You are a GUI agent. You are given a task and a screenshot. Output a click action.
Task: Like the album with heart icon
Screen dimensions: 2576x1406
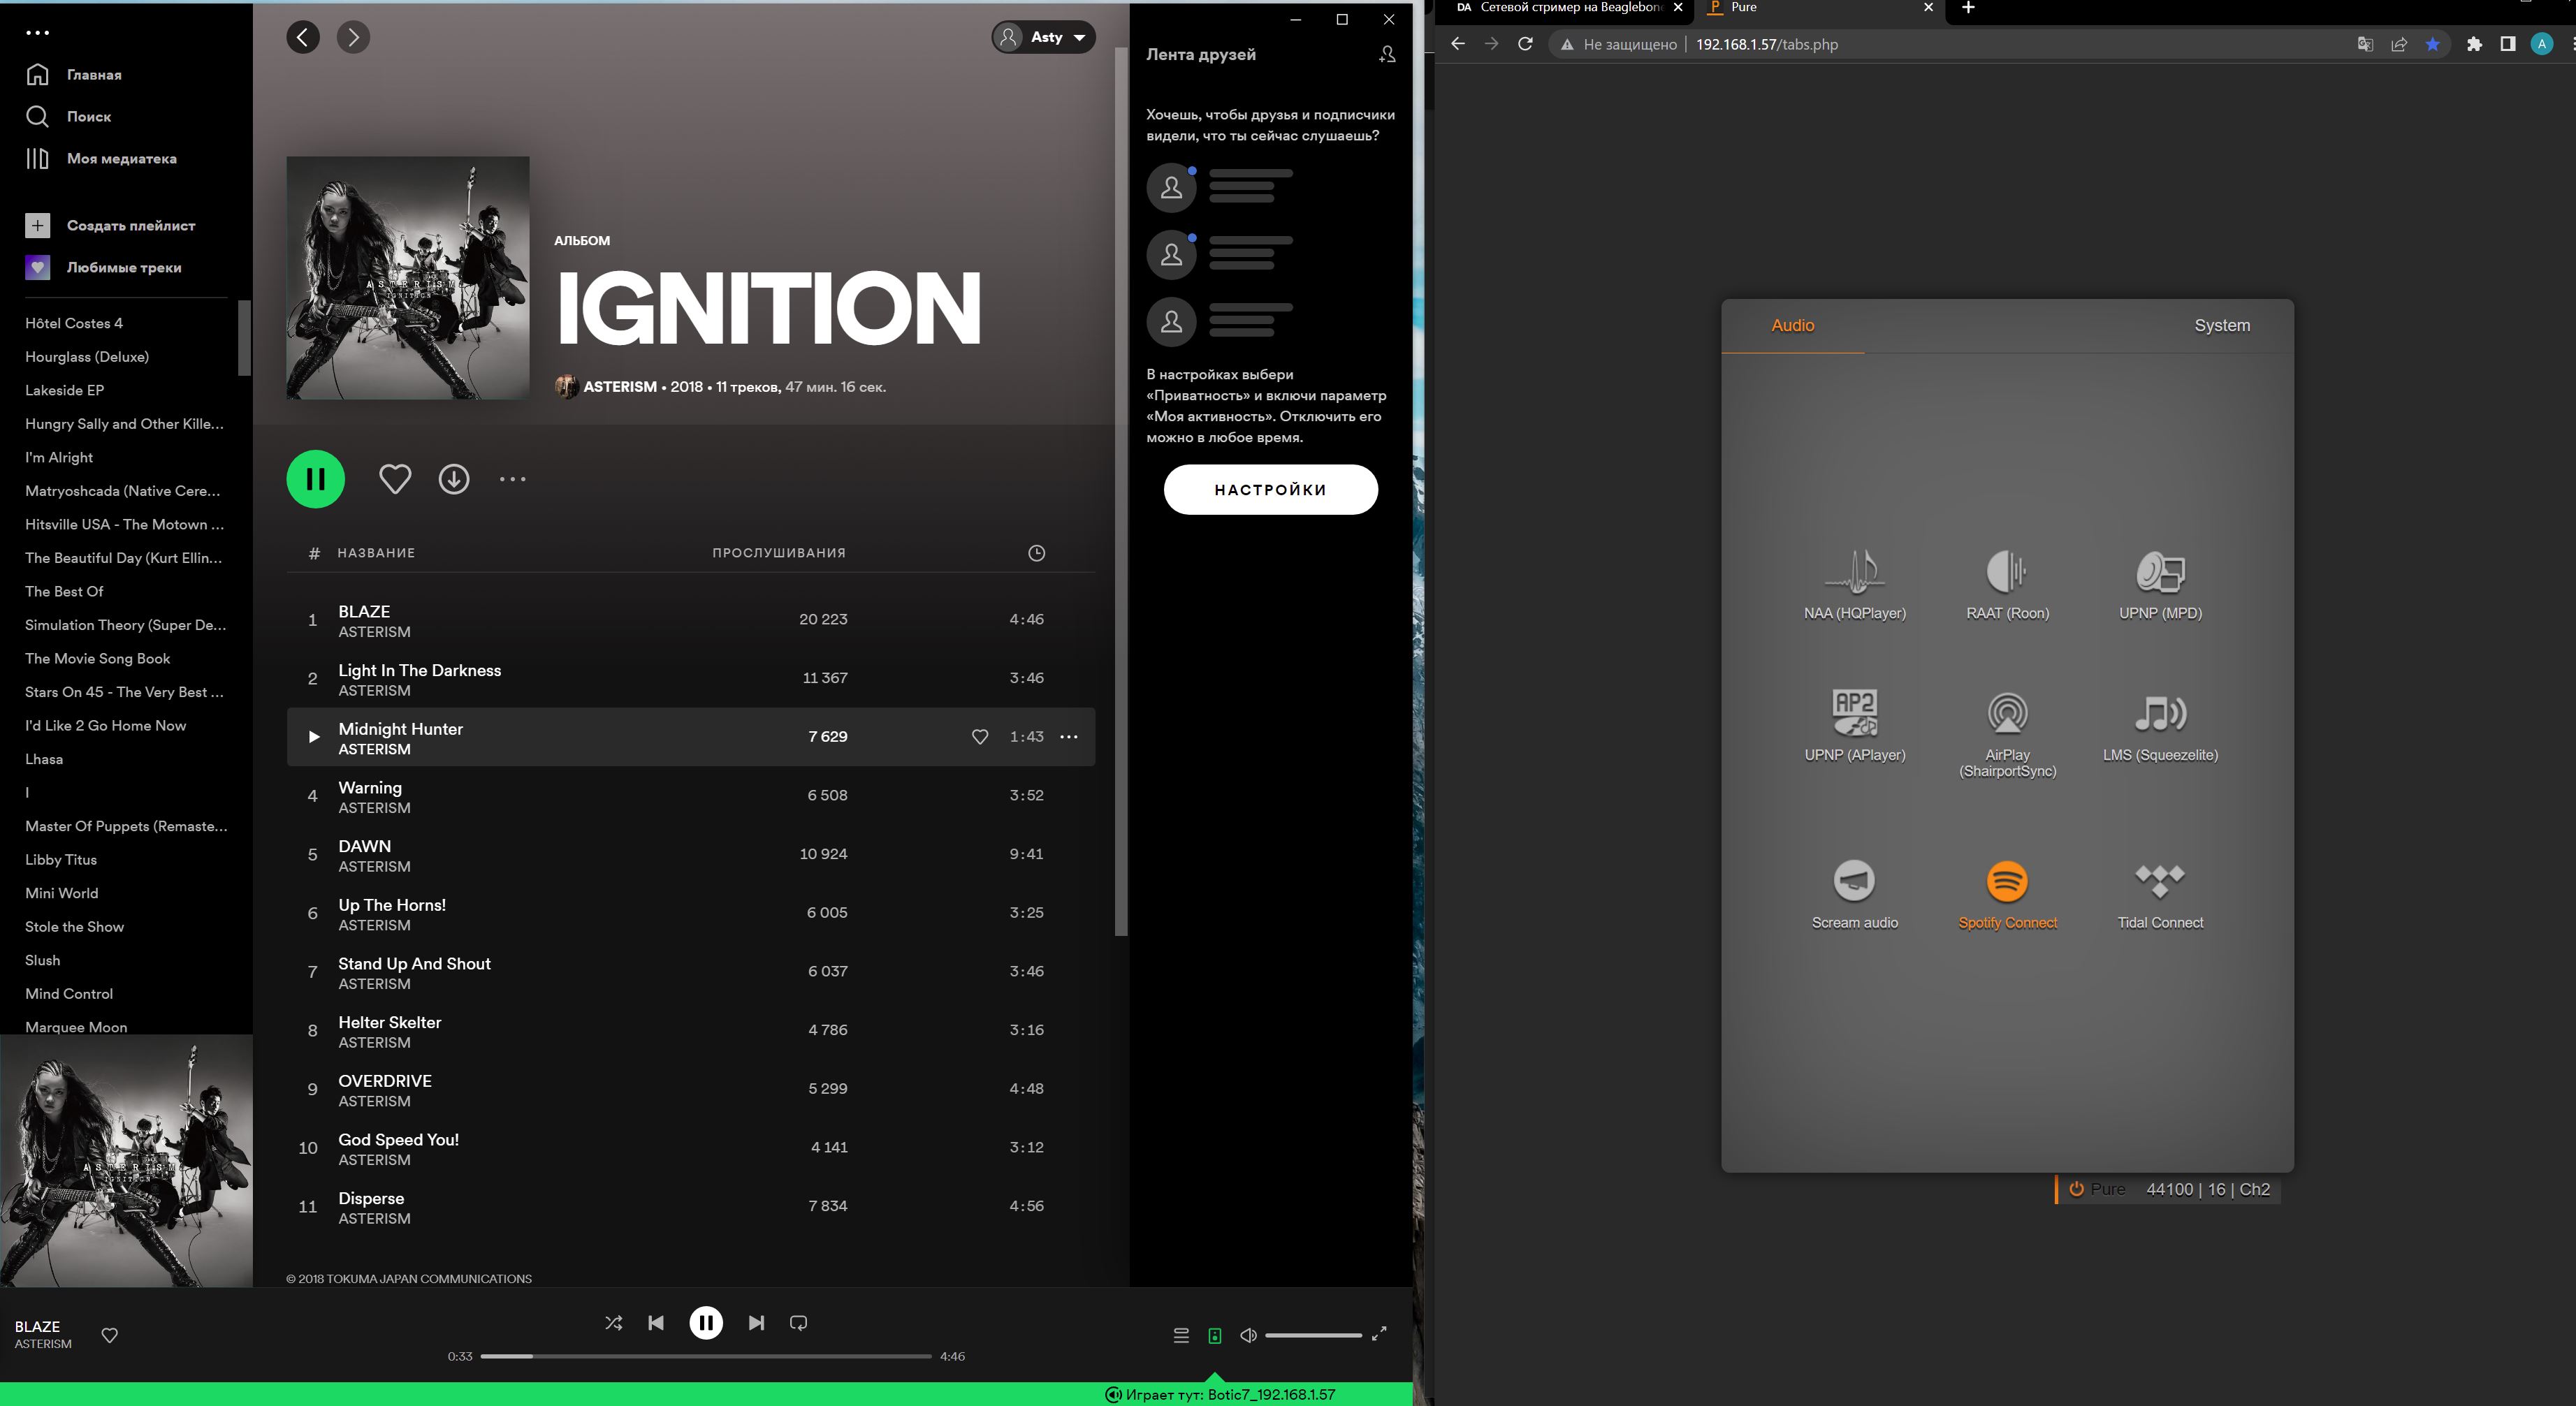click(x=395, y=479)
